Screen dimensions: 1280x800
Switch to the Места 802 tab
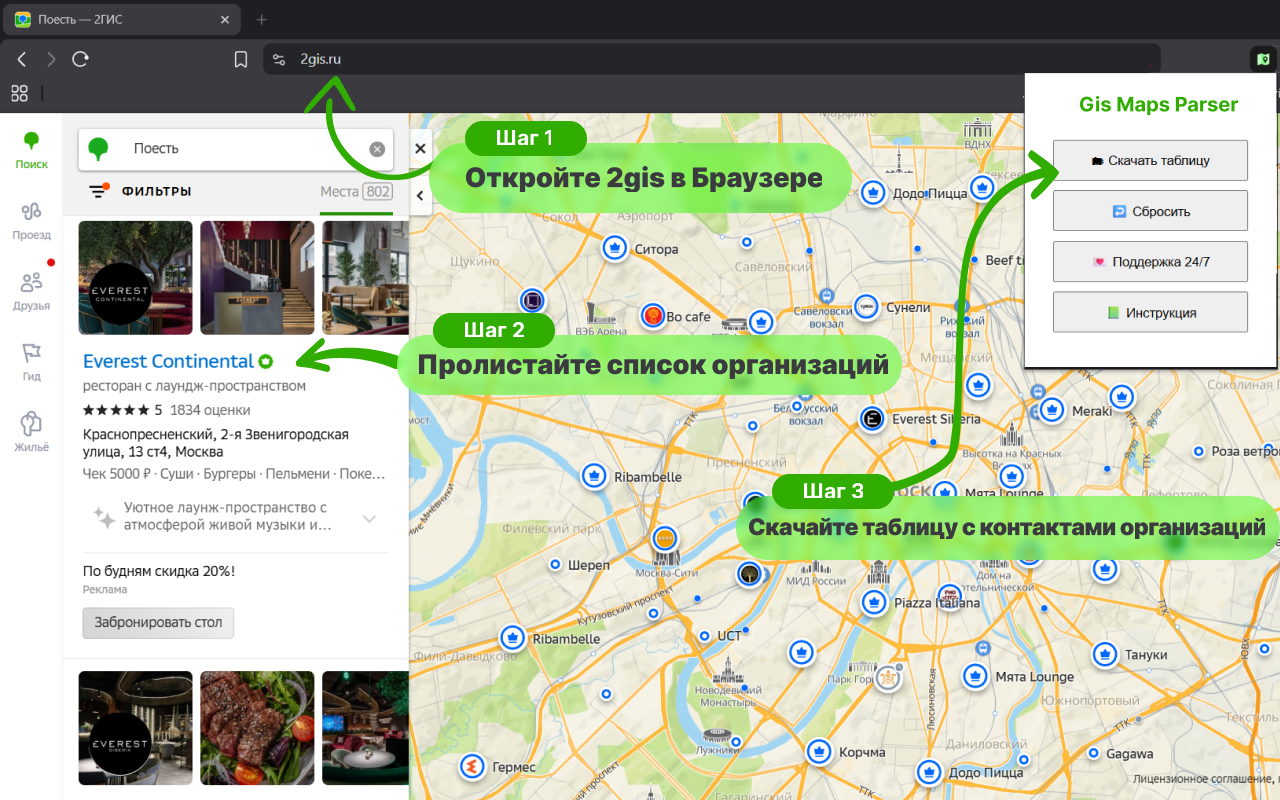[356, 192]
